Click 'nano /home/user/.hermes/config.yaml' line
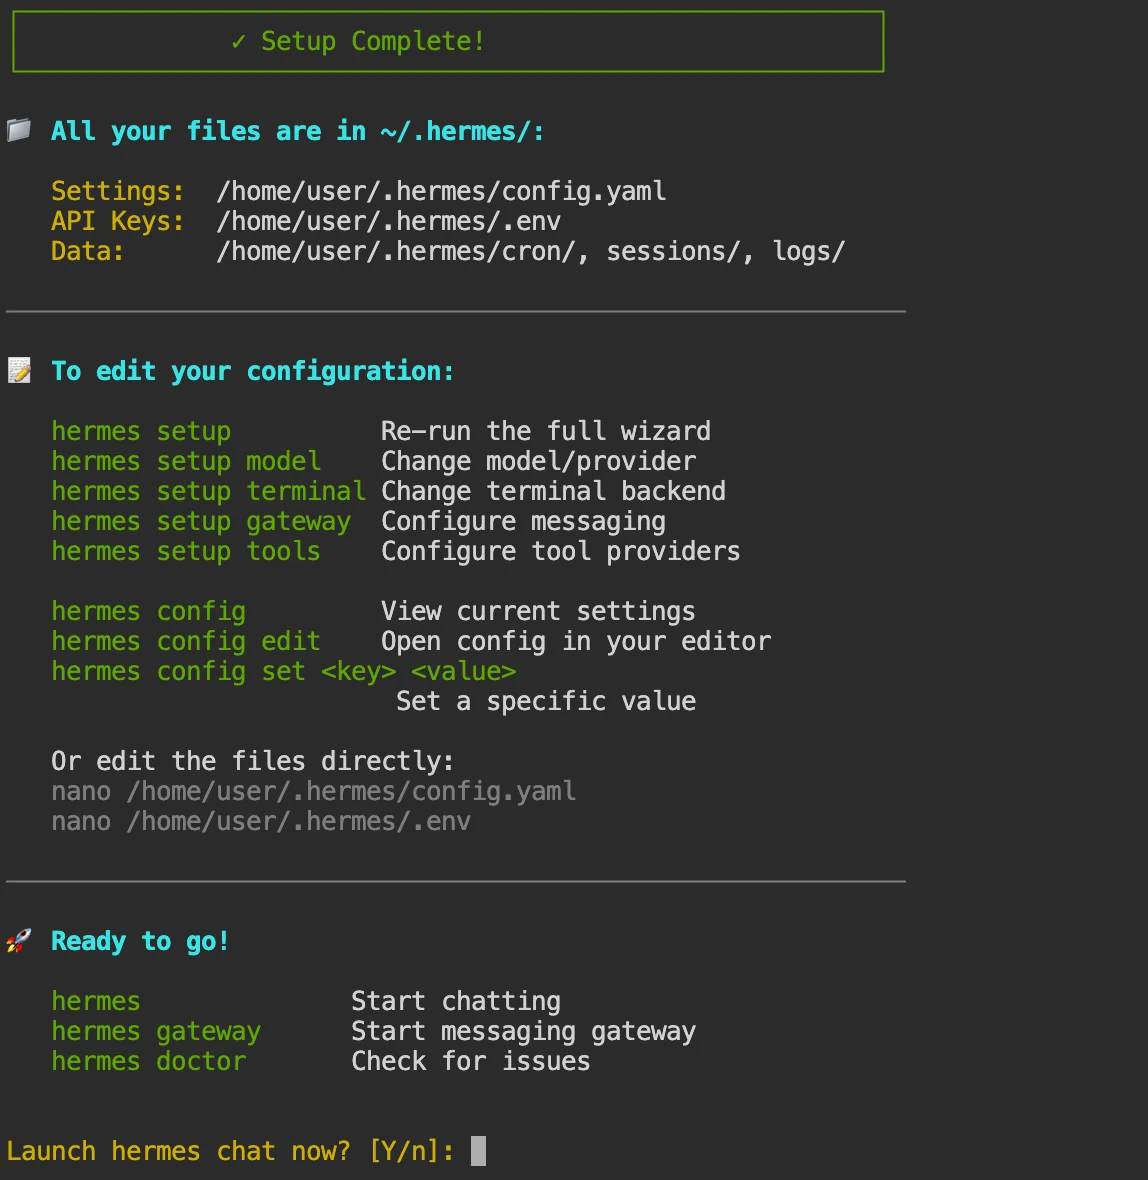The width and height of the screenshot is (1148, 1180). click(314, 792)
